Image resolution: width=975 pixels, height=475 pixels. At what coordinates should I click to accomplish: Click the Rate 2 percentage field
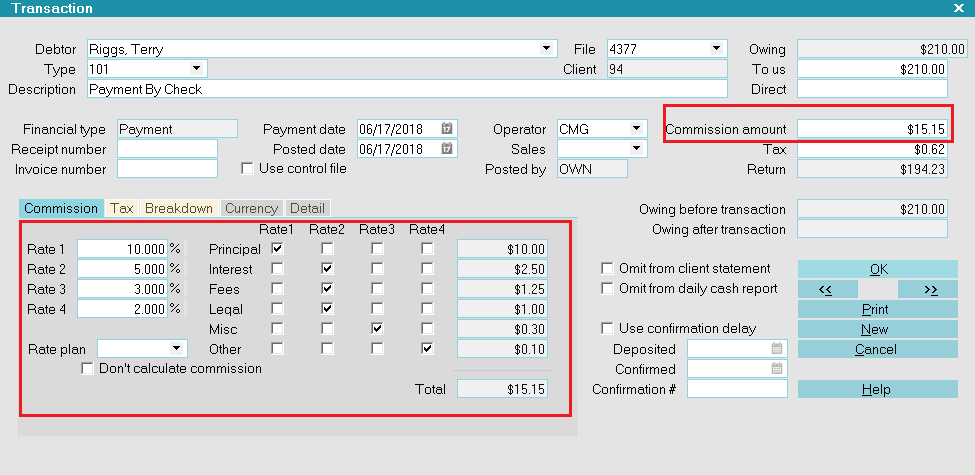point(122,269)
